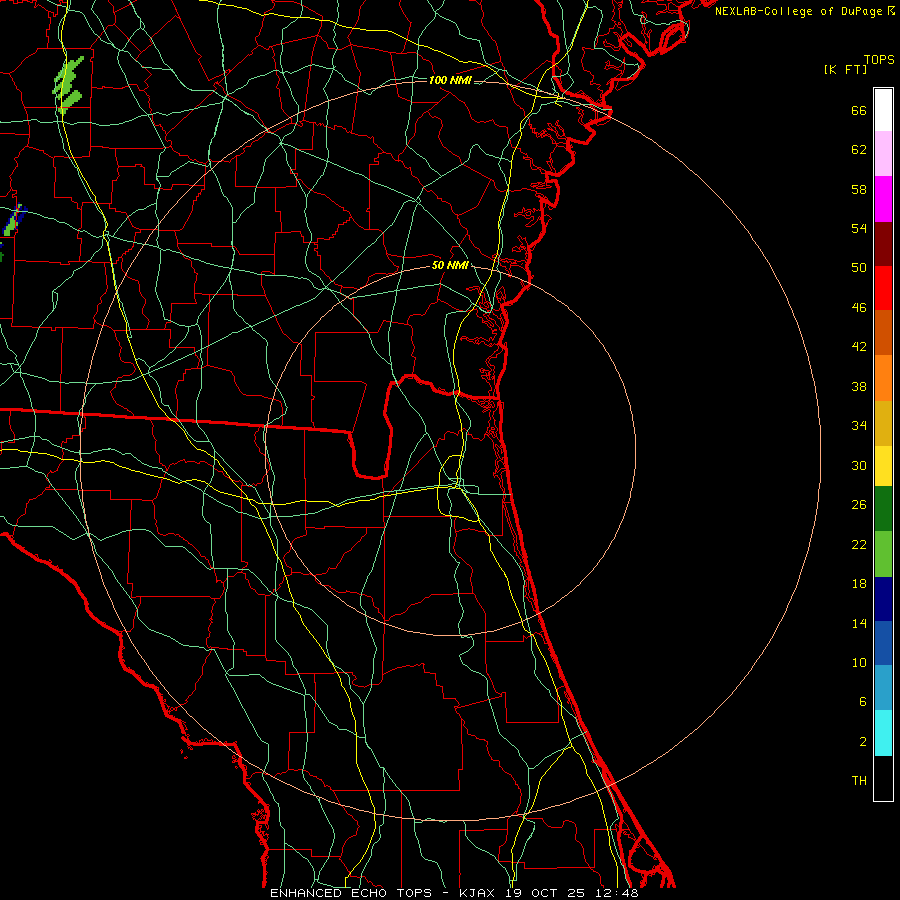Click the 62 legend value label
The width and height of the screenshot is (900, 900).
click(x=859, y=150)
